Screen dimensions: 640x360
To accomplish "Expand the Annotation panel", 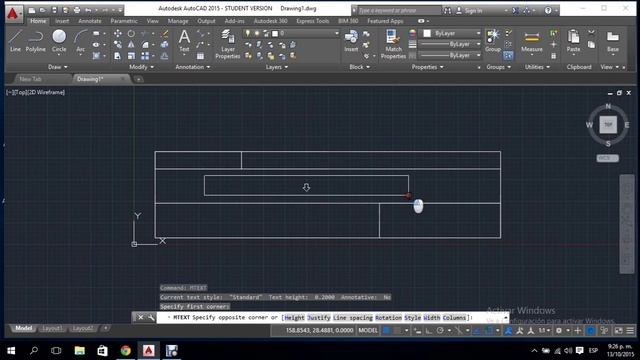I will (193, 67).
